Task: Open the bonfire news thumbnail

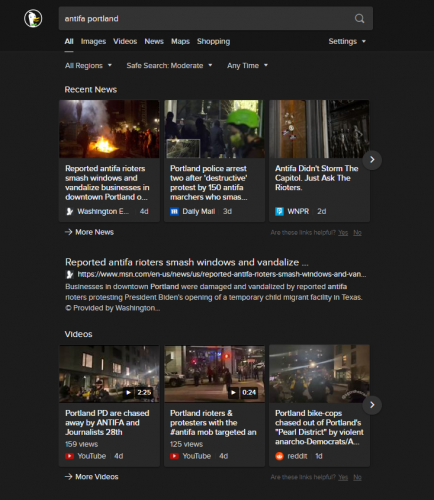Action: (x=109, y=129)
